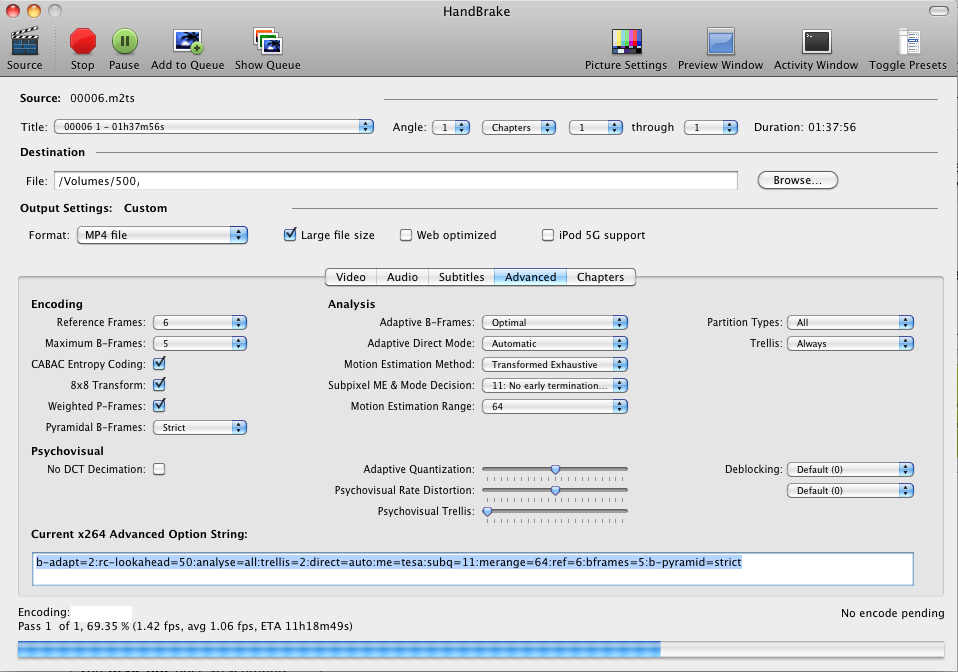Click the source file name 00006.m2ts
The image size is (958, 672).
(102, 98)
